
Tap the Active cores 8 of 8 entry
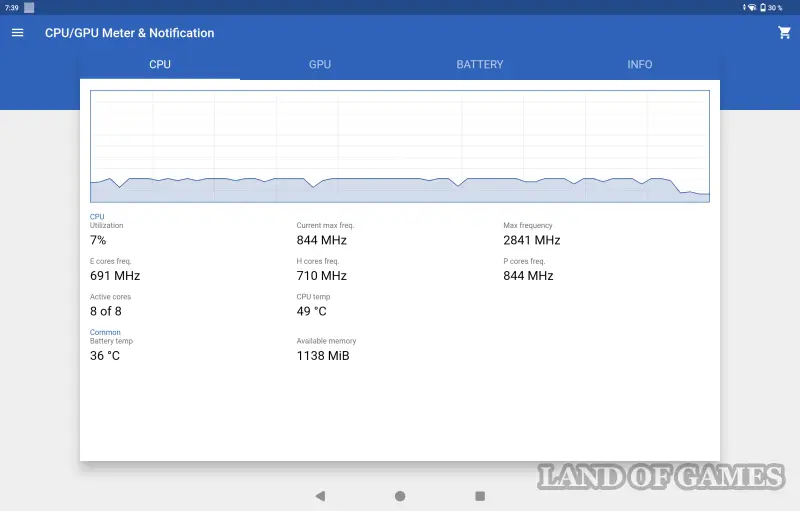pyautogui.click(x=106, y=311)
